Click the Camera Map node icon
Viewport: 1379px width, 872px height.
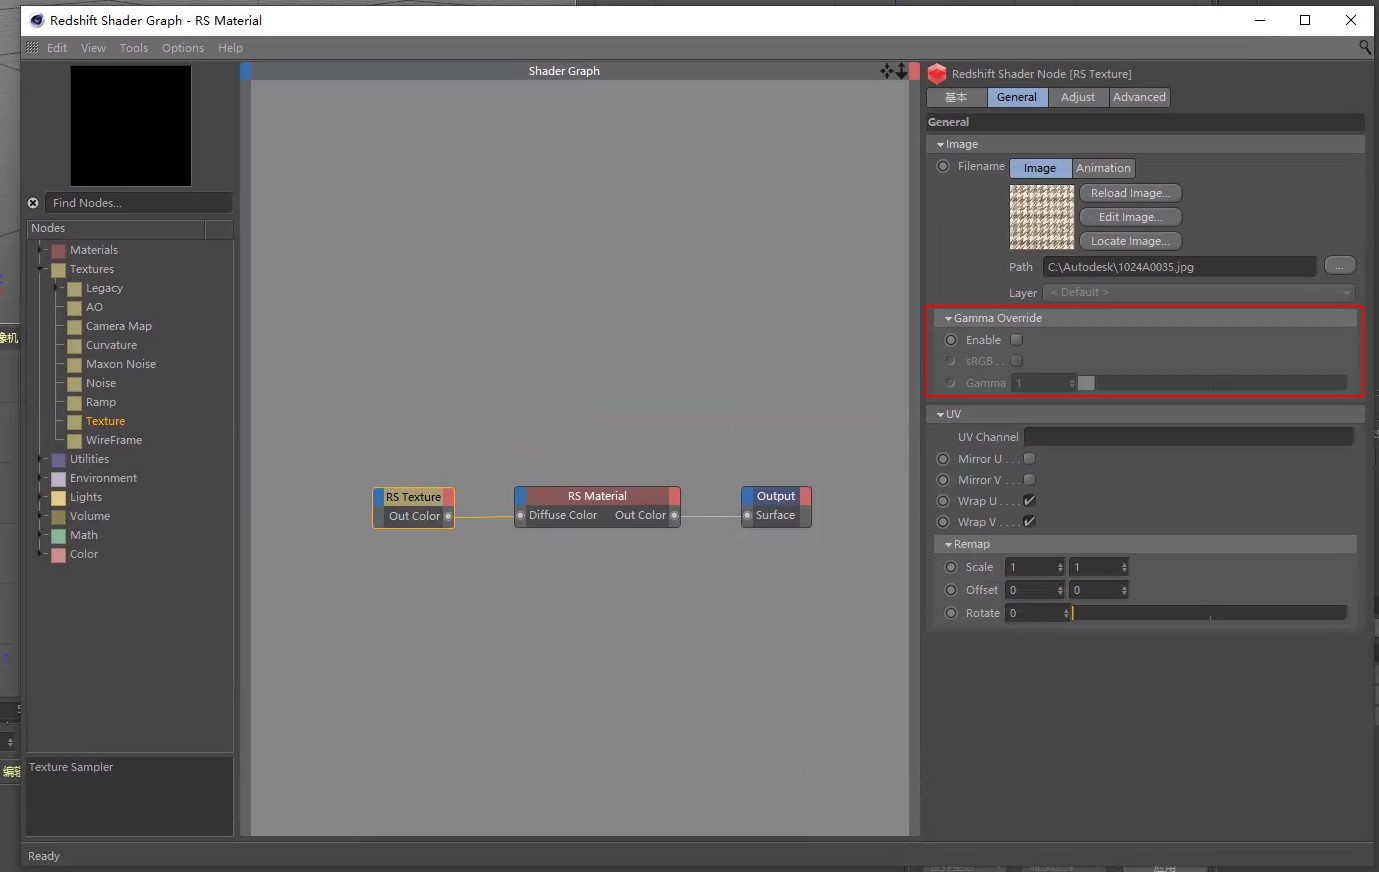[x=75, y=327]
